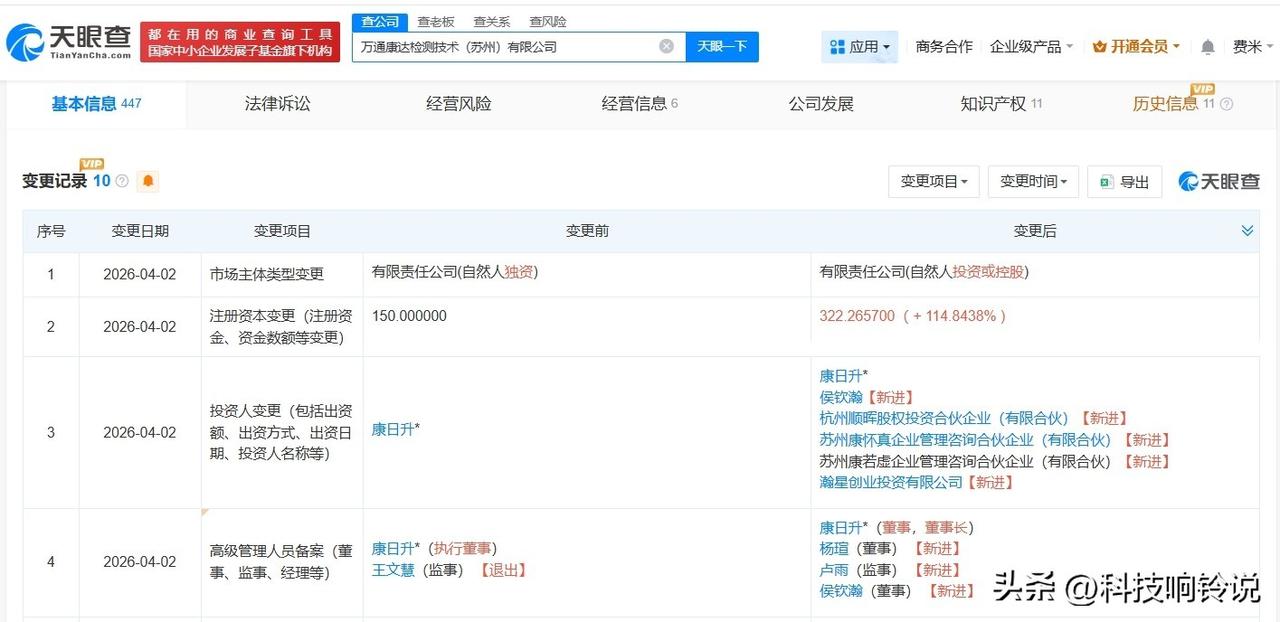1280x622 pixels.
Task: Click the 商务合作 menu item
Action: click(x=943, y=46)
